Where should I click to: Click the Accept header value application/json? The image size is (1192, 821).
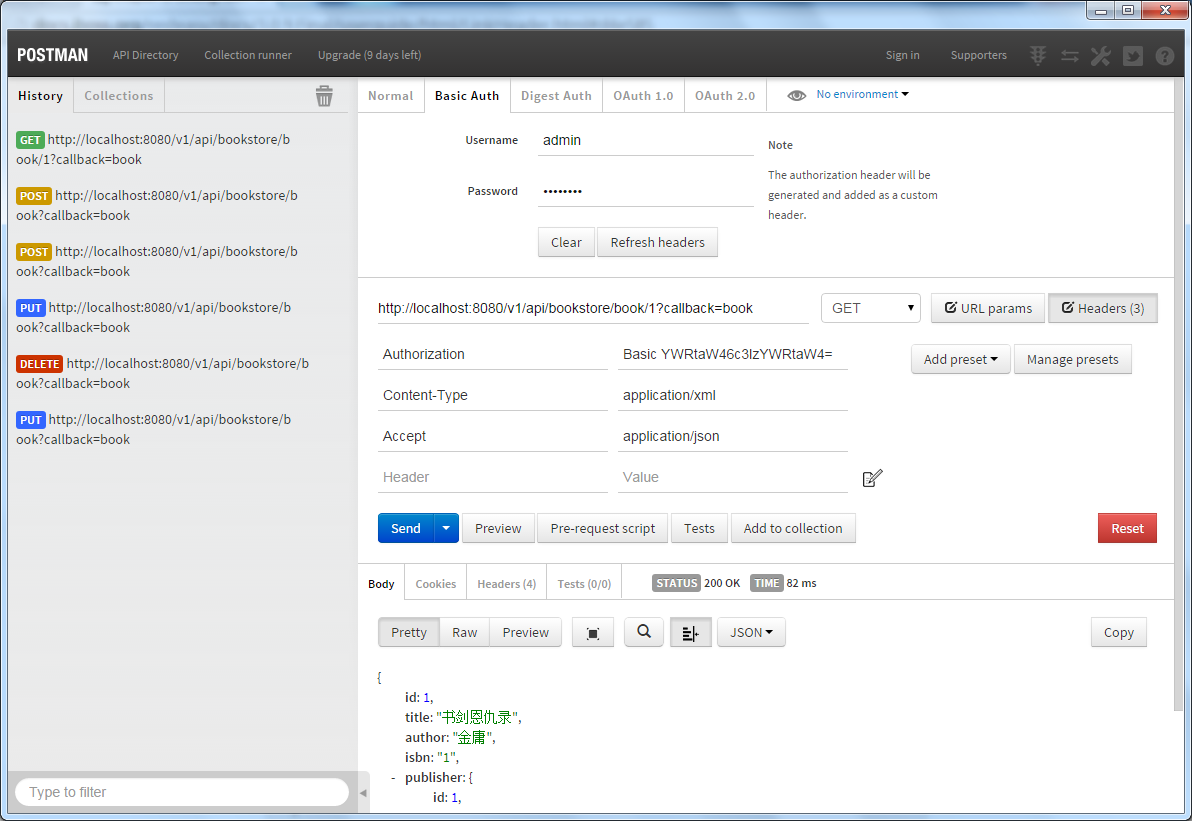pos(733,436)
